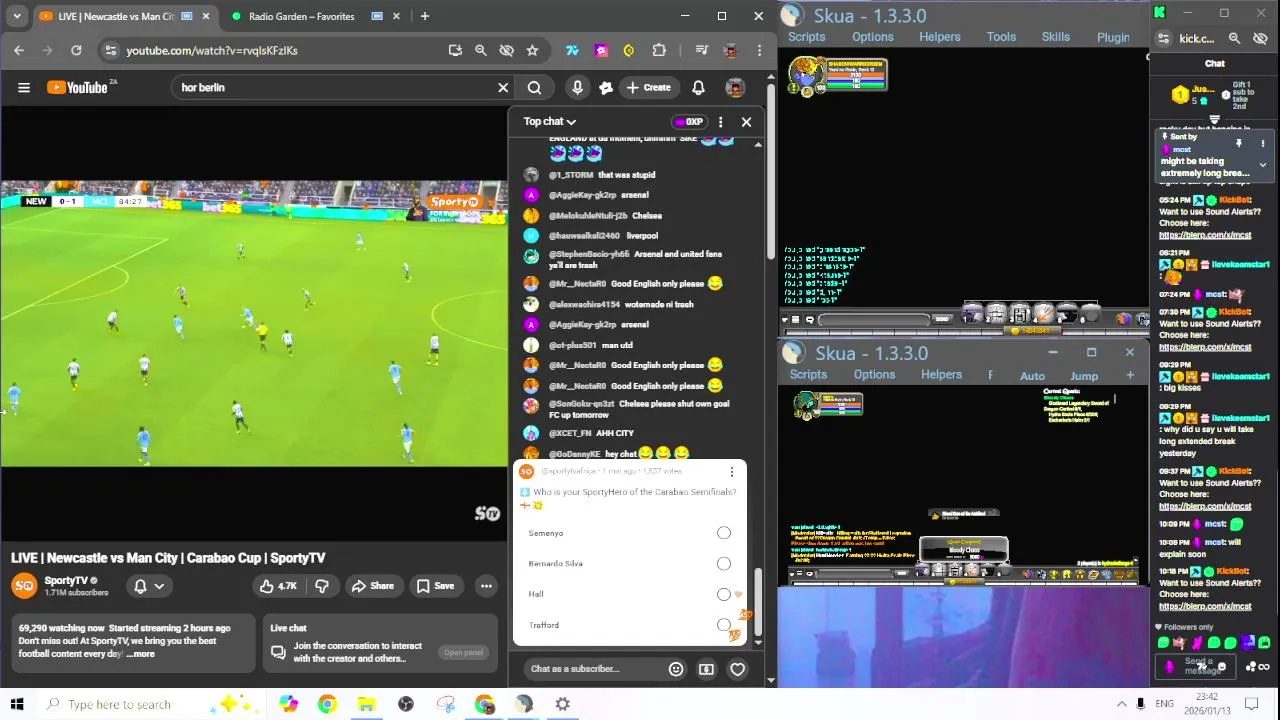The image size is (1280, 720).
Task: Open the zoom magnifier in address bar
Action: (480, 50)
